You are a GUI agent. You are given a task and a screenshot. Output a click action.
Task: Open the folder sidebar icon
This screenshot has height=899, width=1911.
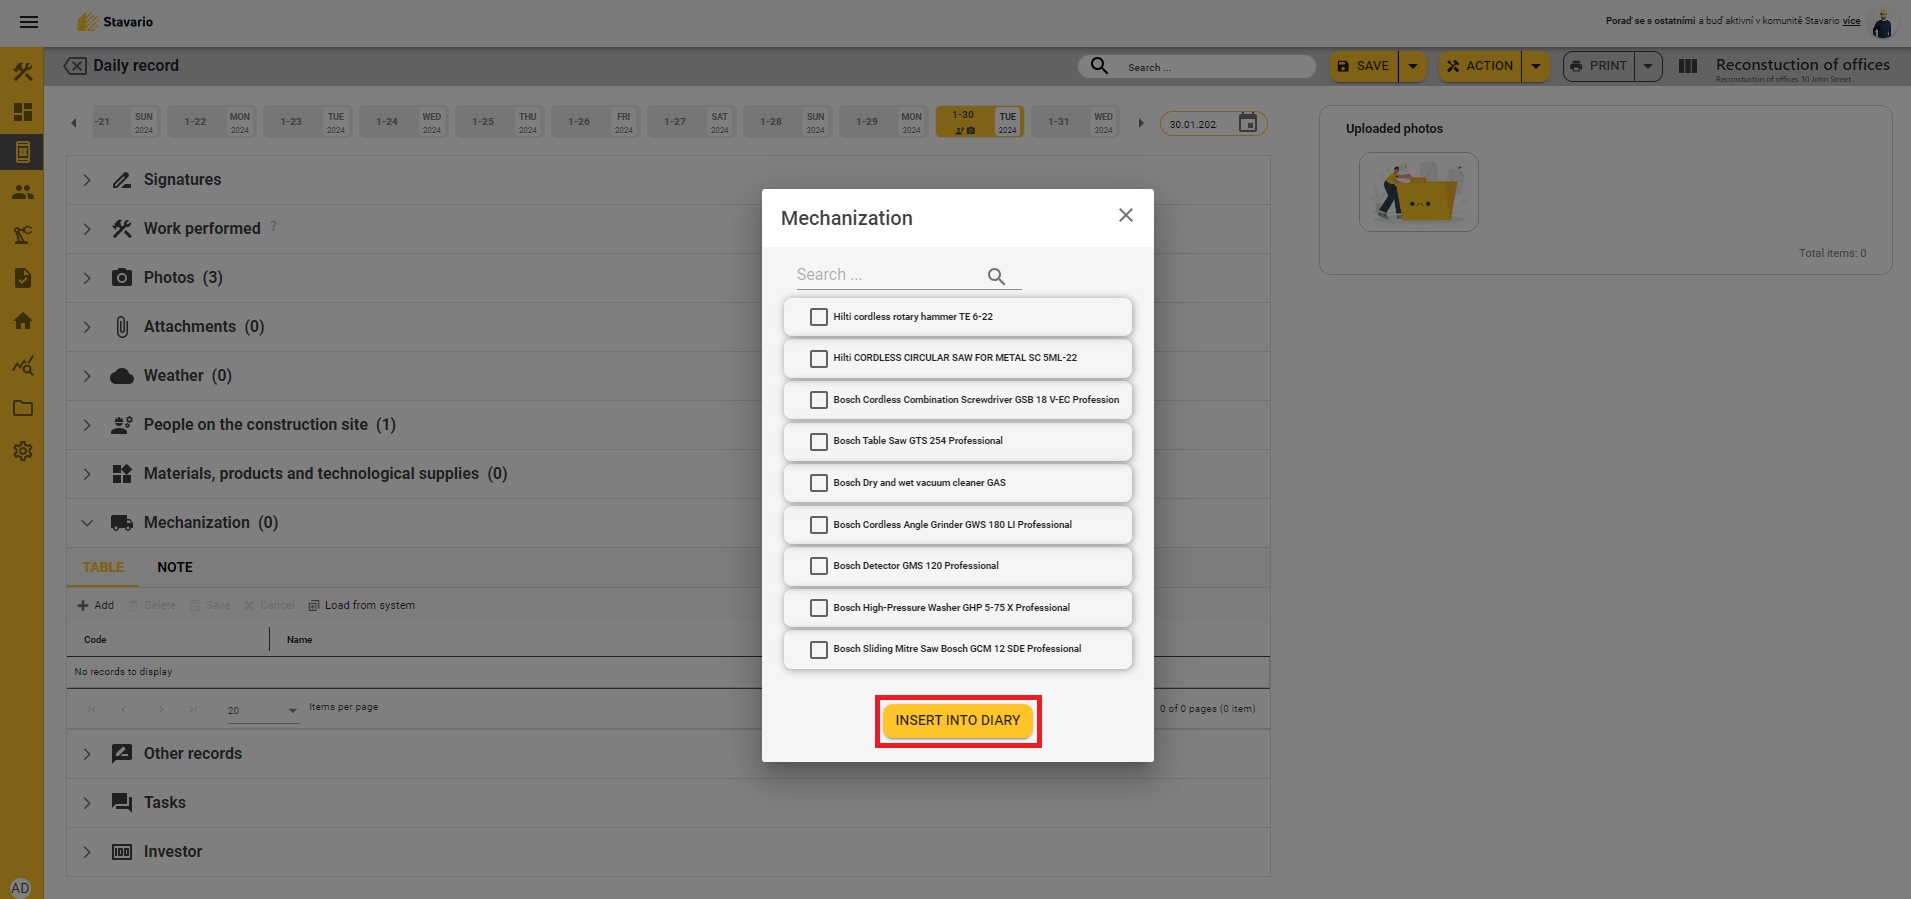[23, 408]
